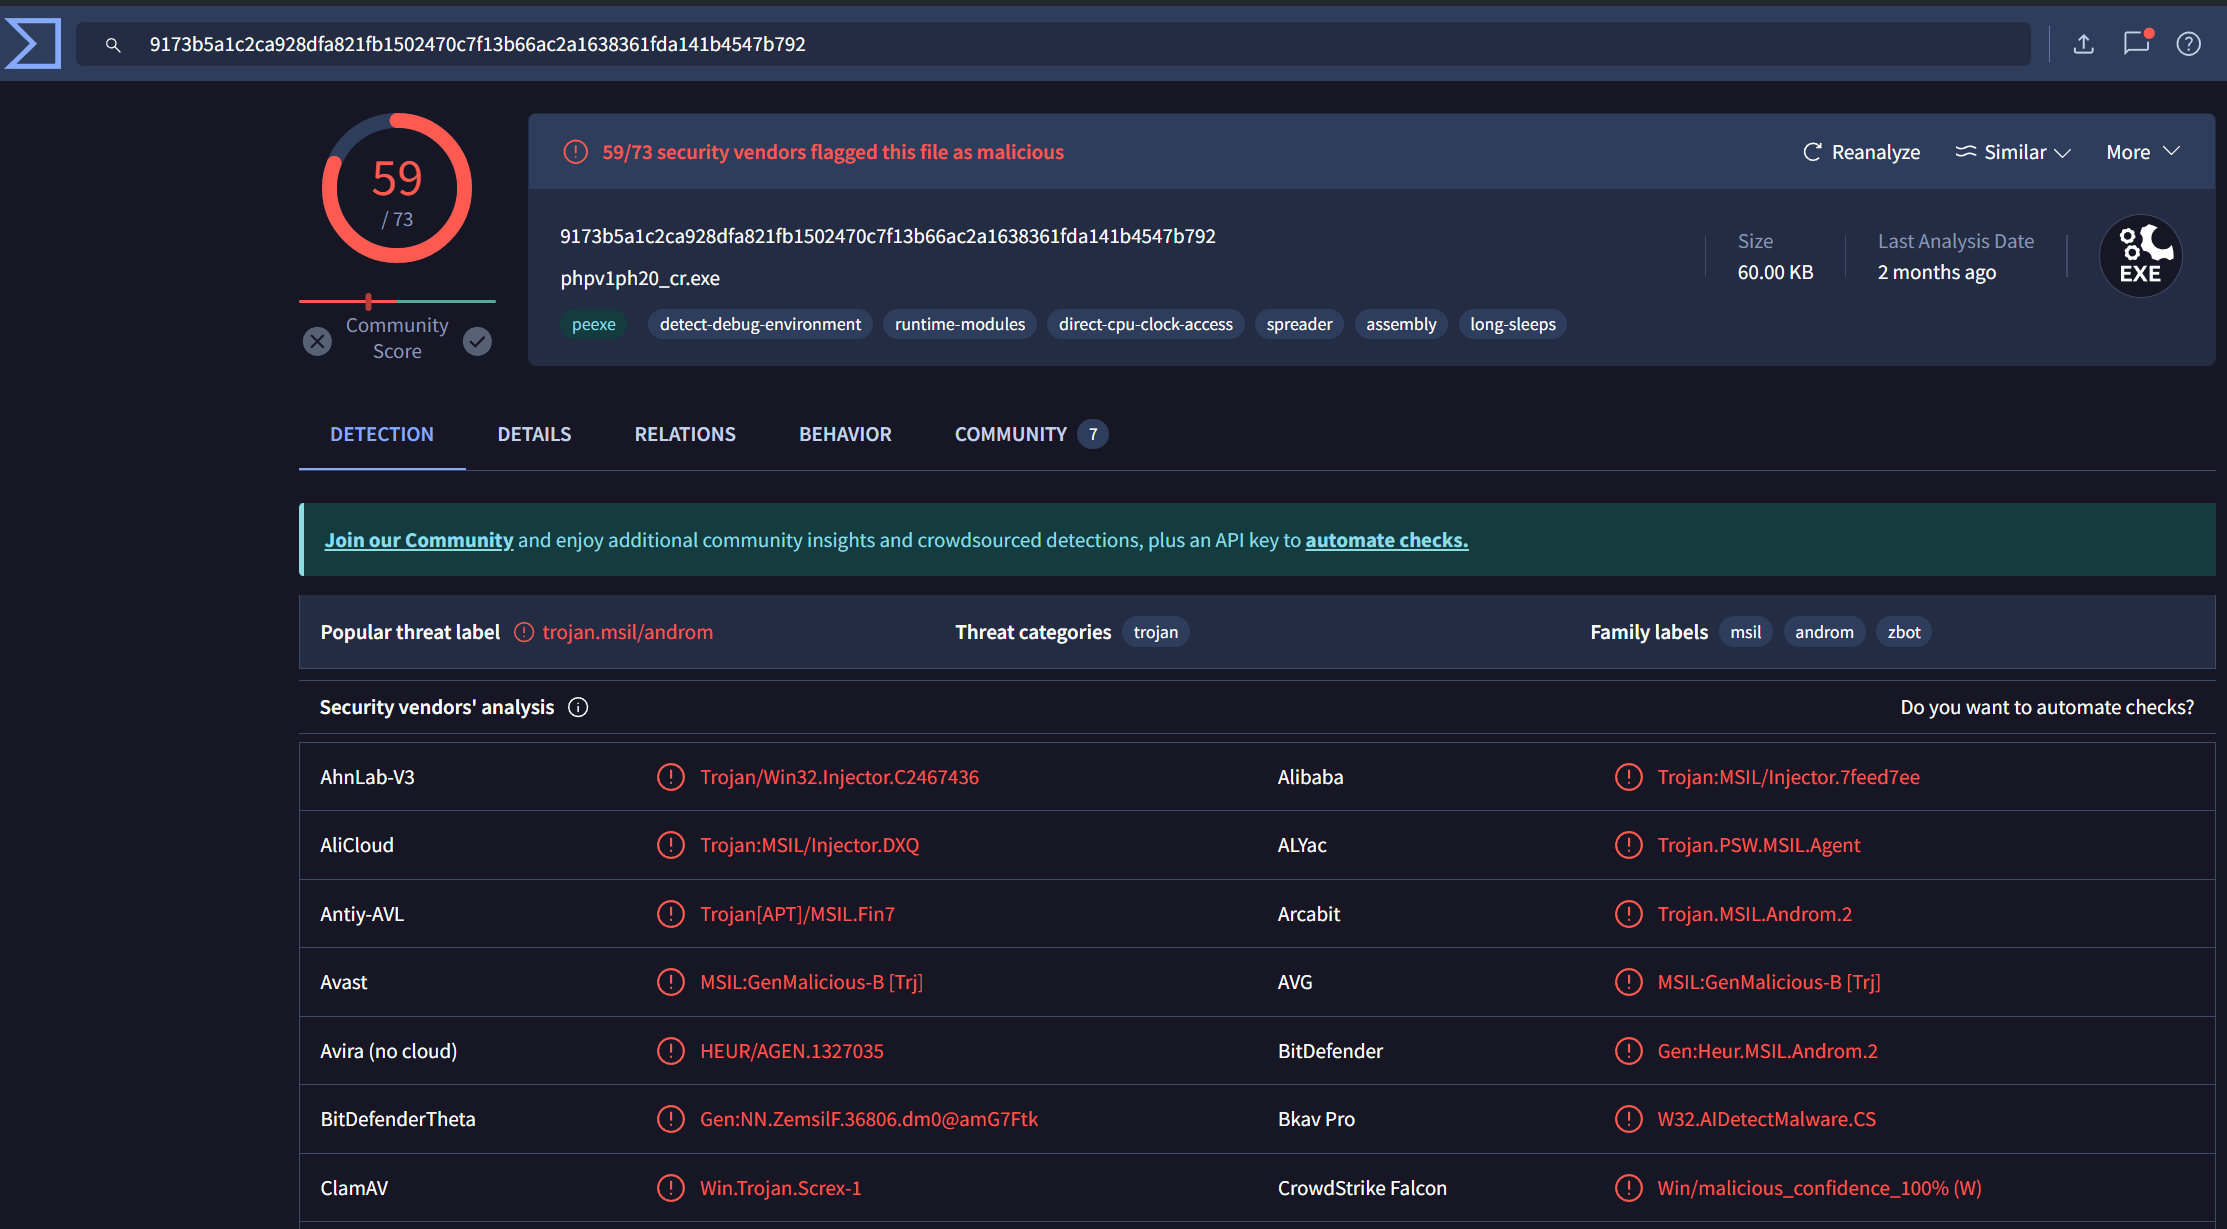The image size is (2227, 1229).
Task: Click the 59/73 detection score gauge
Action: click(397, 188)
